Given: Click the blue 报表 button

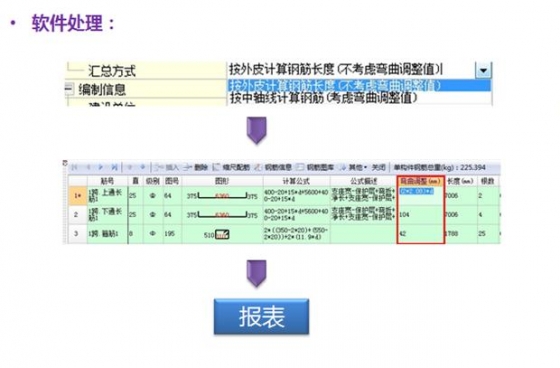Looking at the screenshot, I should coord(261,317).
